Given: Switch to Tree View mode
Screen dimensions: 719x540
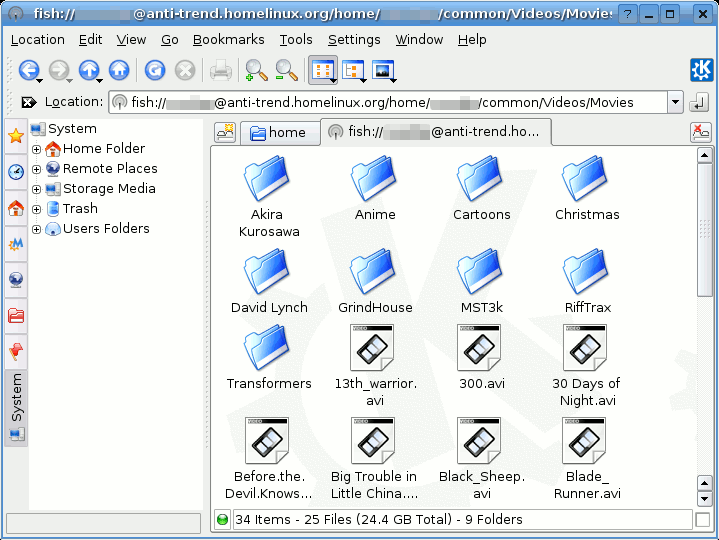Looking at the screenshot, I should pyautogui.click(x=352, y=70).
